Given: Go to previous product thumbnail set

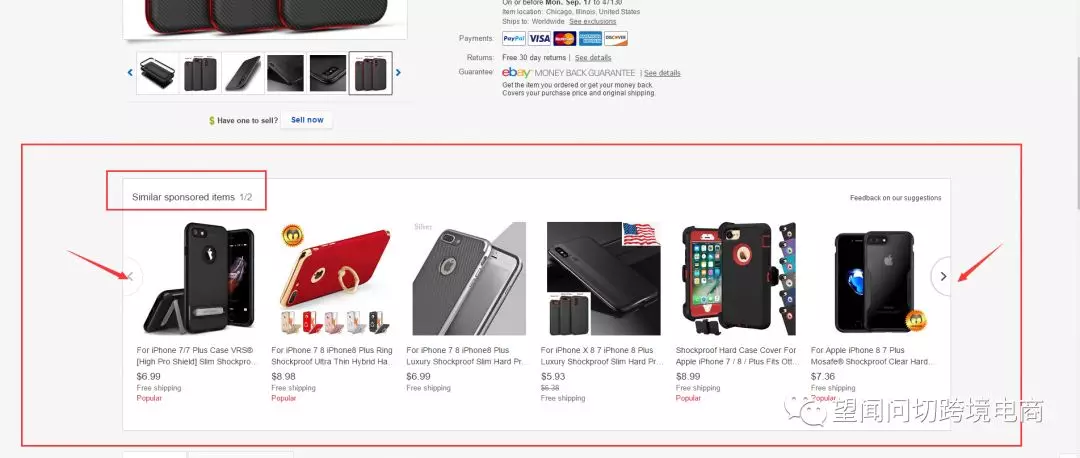Looking at the screenshot, I should 130,72.
